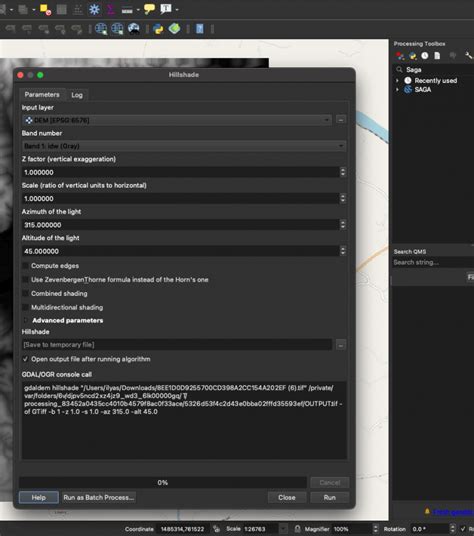Select the measure line ruler tool
Image resolution: width=474 pixels, height=536 pixels.
(127, 10)
